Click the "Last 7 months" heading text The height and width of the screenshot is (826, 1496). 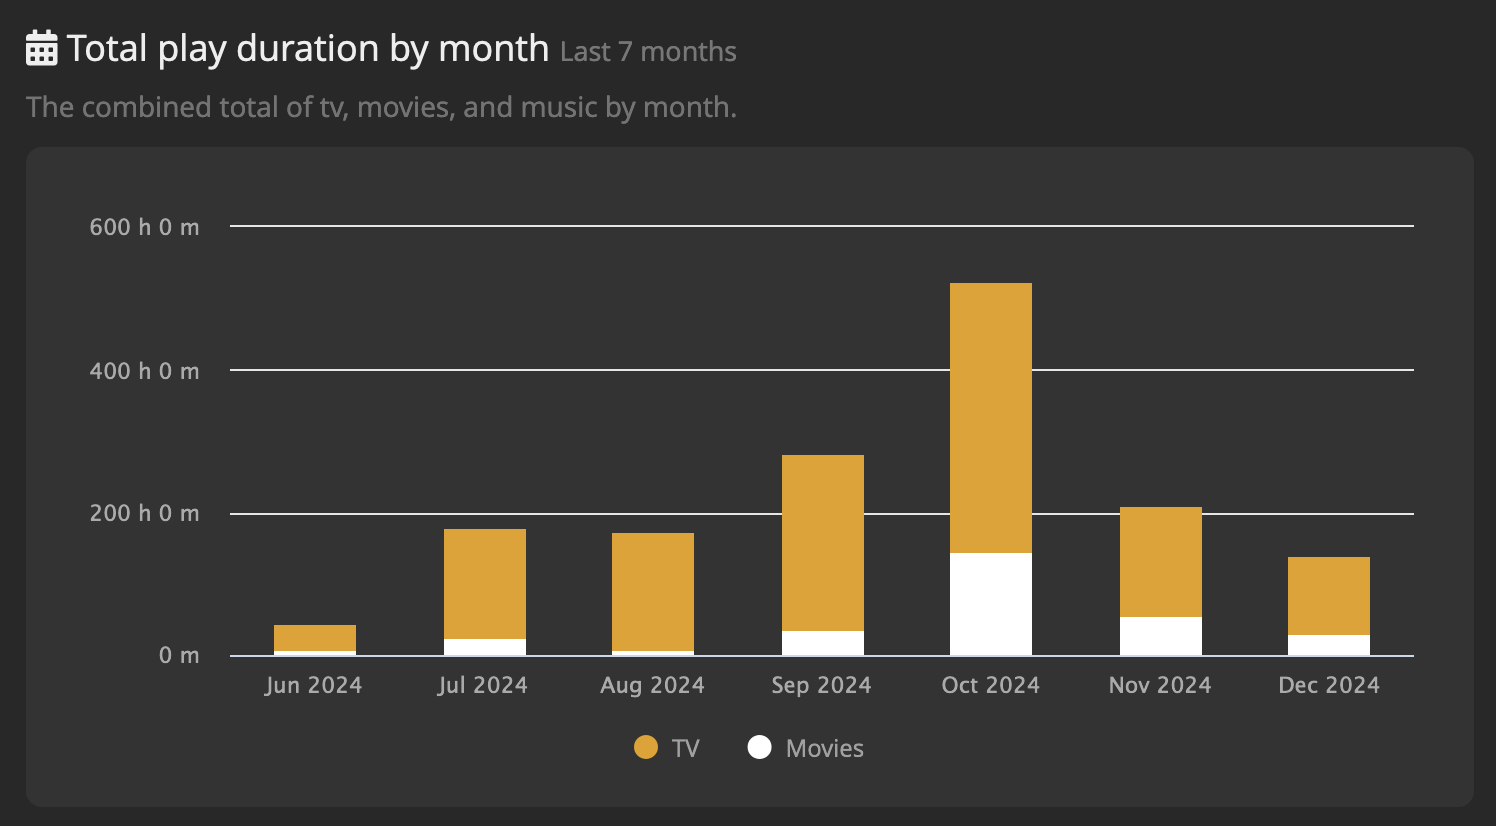click(648, 52)
